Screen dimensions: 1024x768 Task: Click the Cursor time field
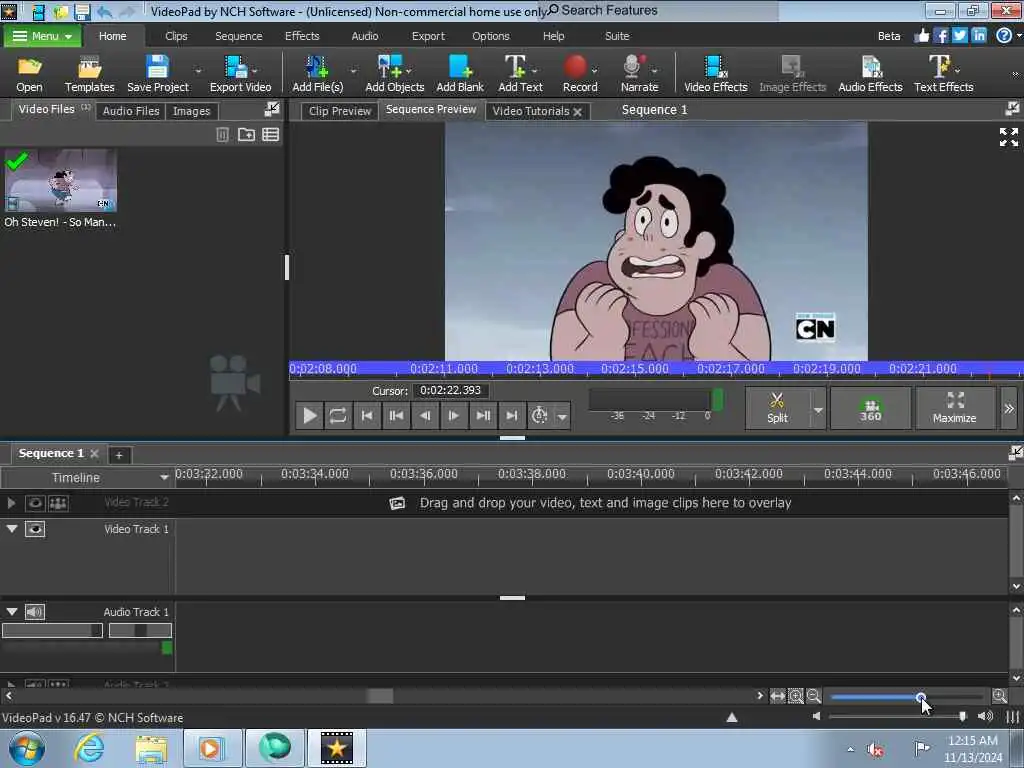tap(451, 391)
